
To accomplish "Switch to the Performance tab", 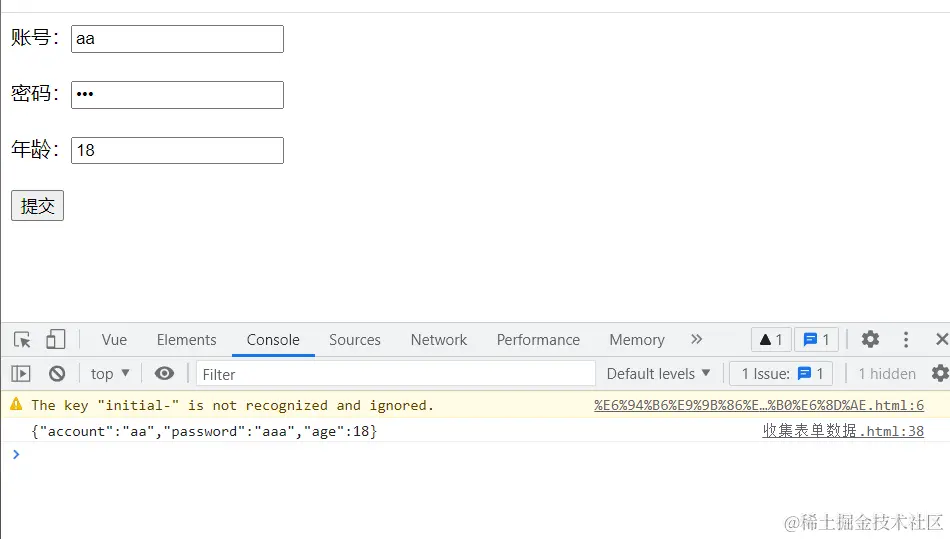I will click(538, 340).
